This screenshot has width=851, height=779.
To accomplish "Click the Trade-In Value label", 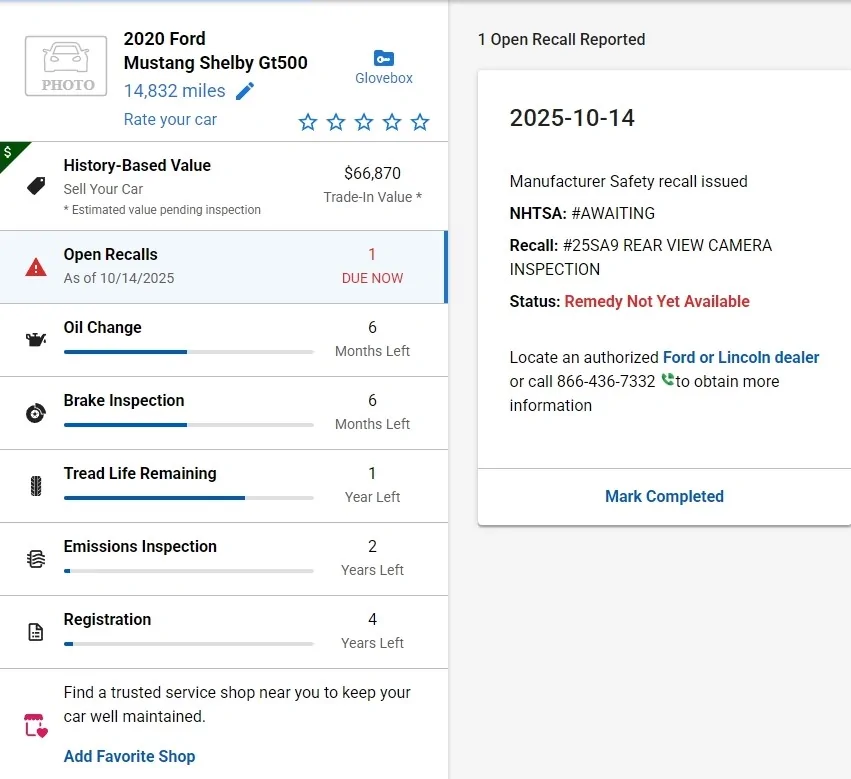I will click(x=372, y=197).
